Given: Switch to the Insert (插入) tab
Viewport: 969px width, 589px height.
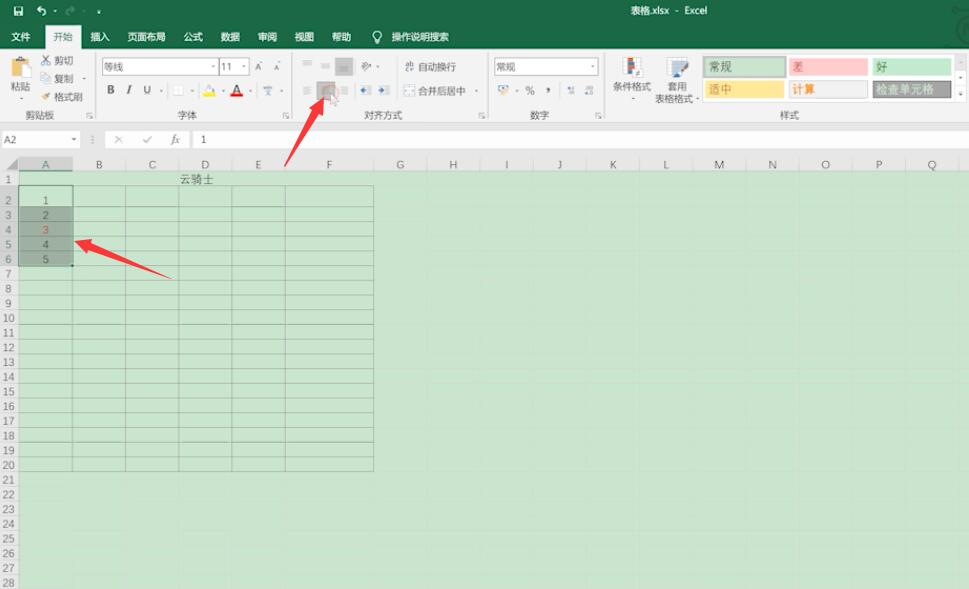Looking at the screenshot, I should [x=99, y=37].
